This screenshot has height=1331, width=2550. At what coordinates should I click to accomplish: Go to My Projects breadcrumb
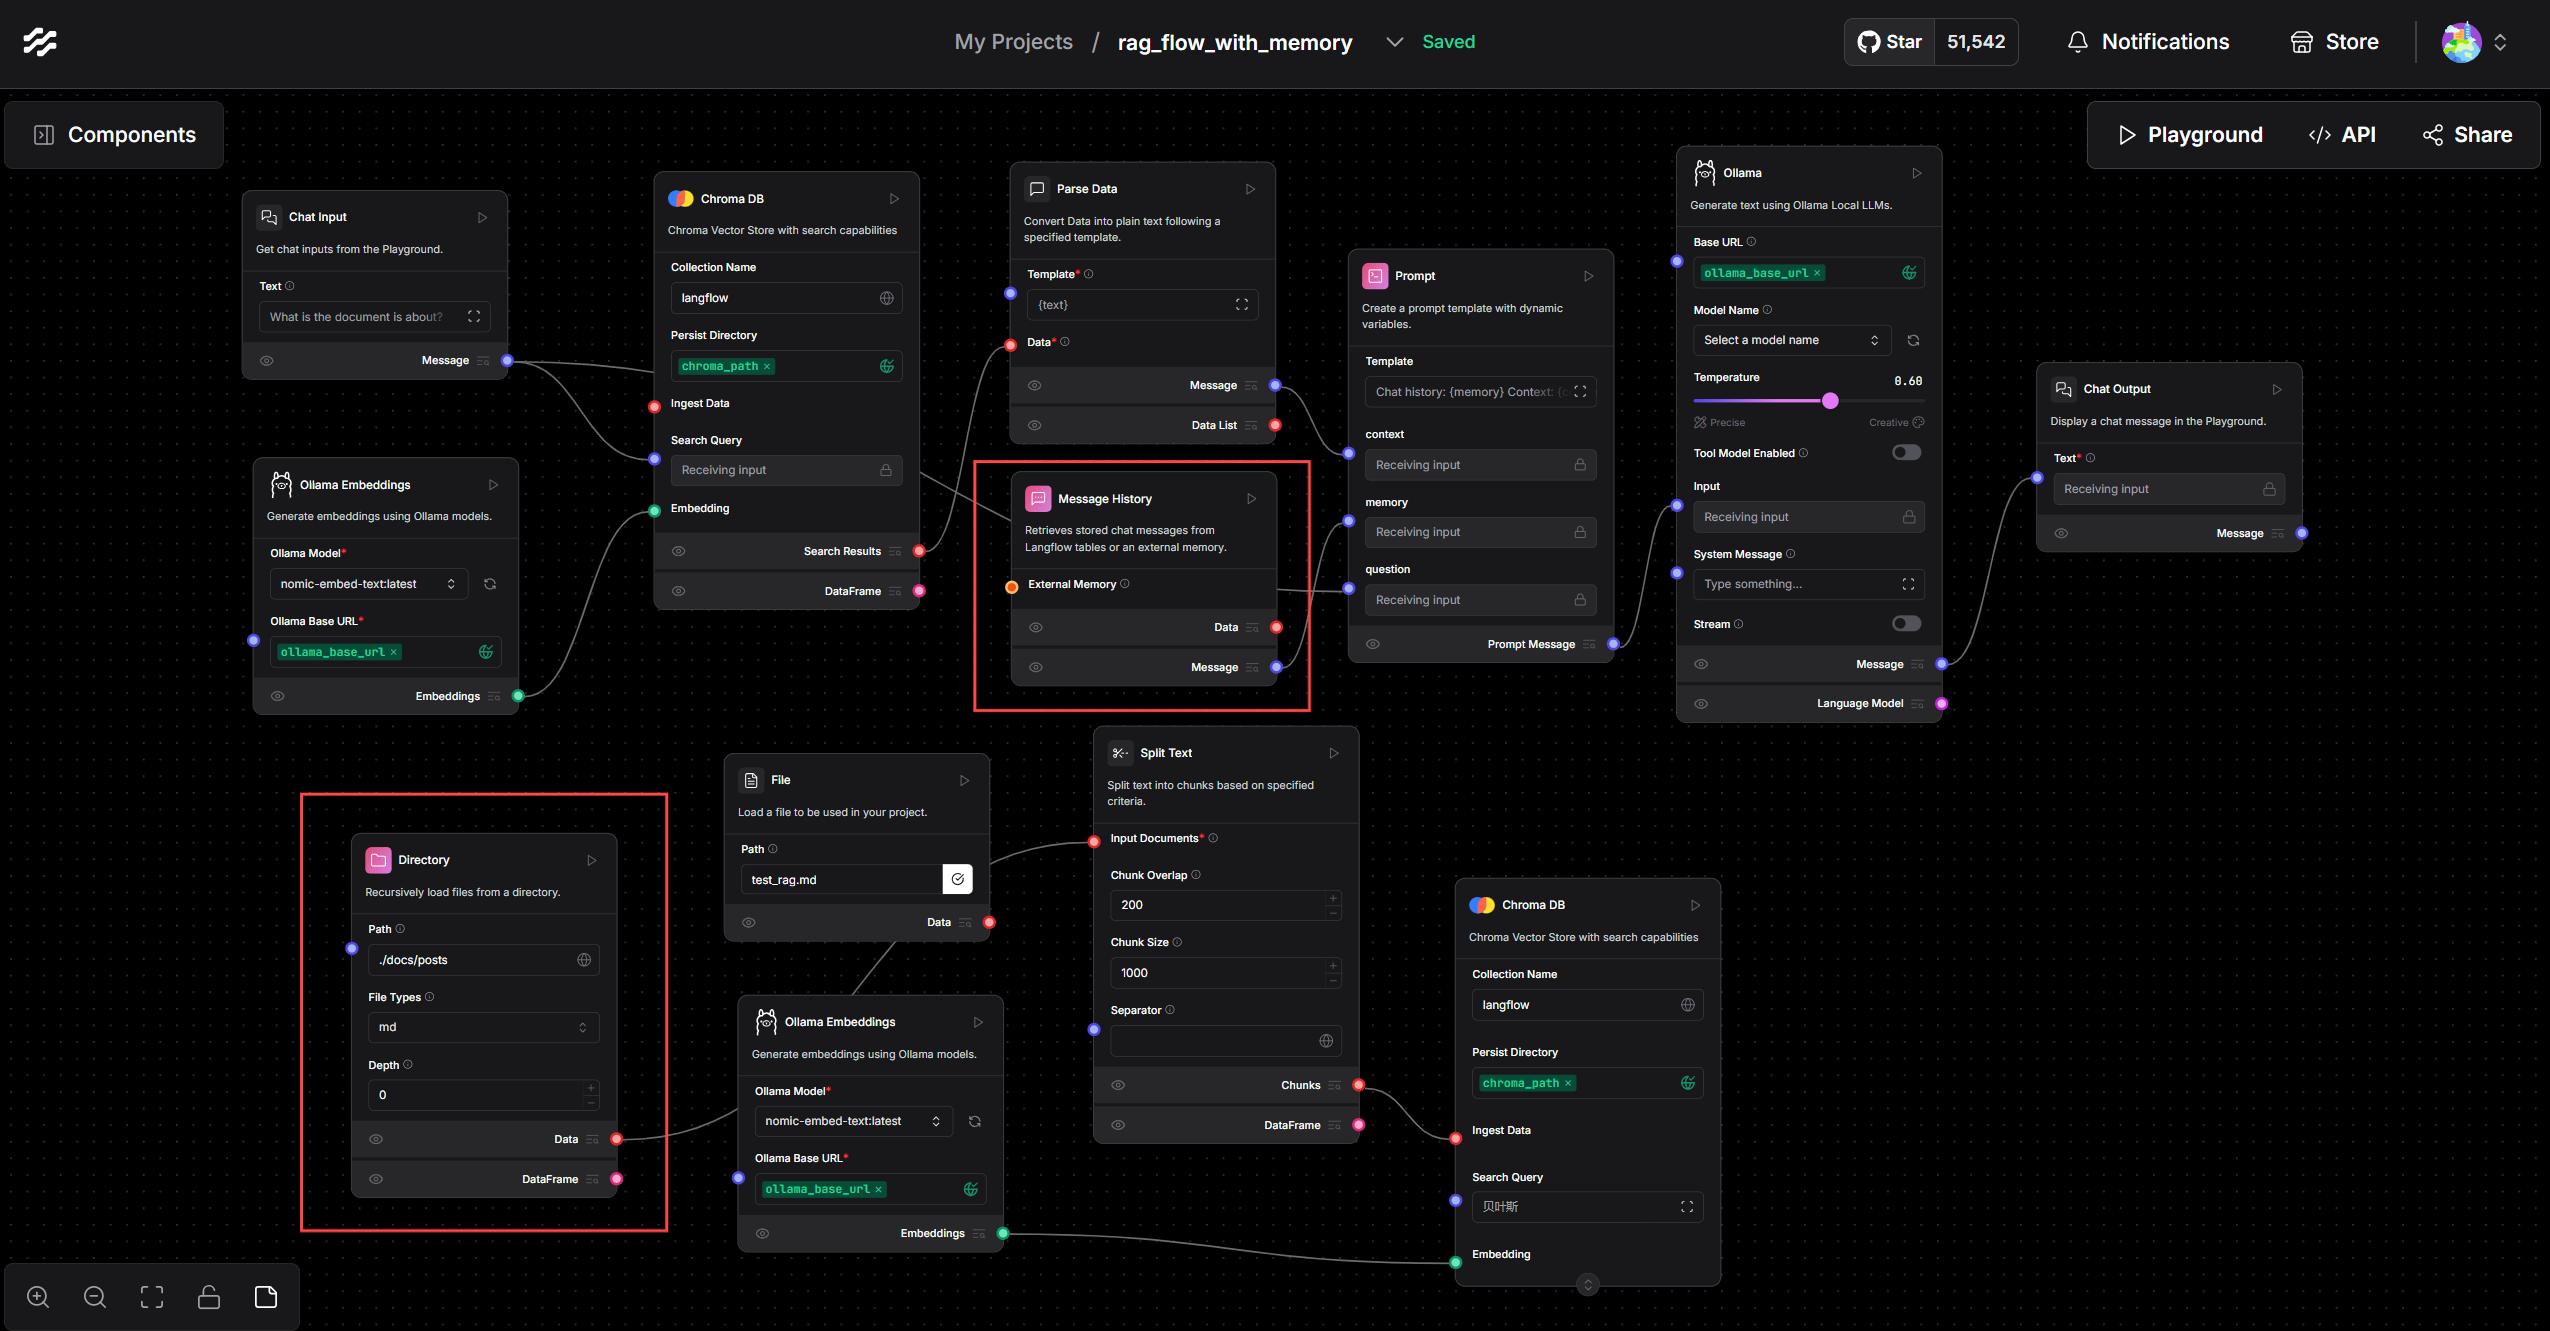coord(1013,42)
